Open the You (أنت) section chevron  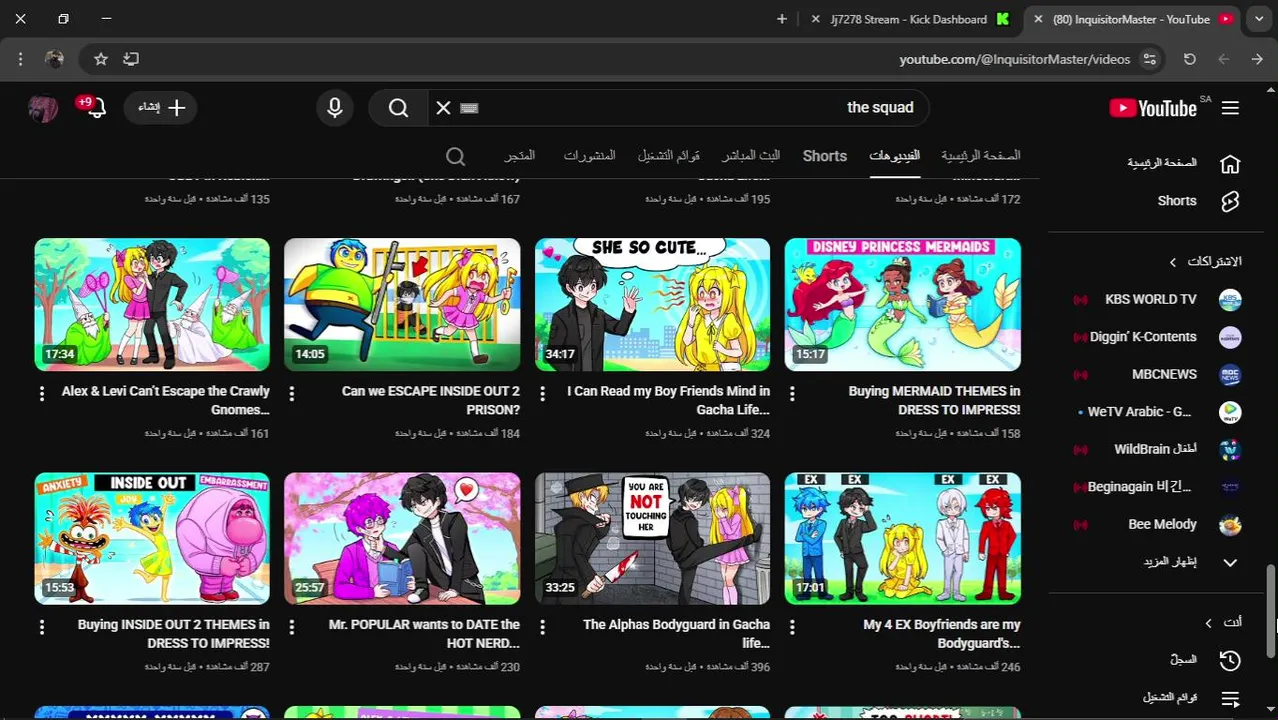coord(1208,623)
